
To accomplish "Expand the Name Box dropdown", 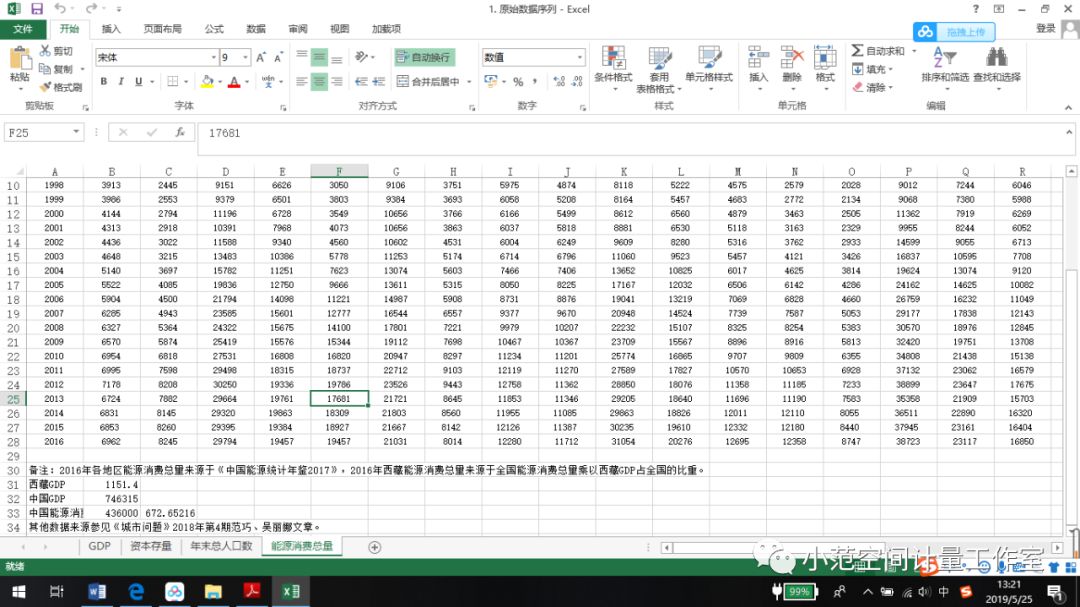I will 76,132.
